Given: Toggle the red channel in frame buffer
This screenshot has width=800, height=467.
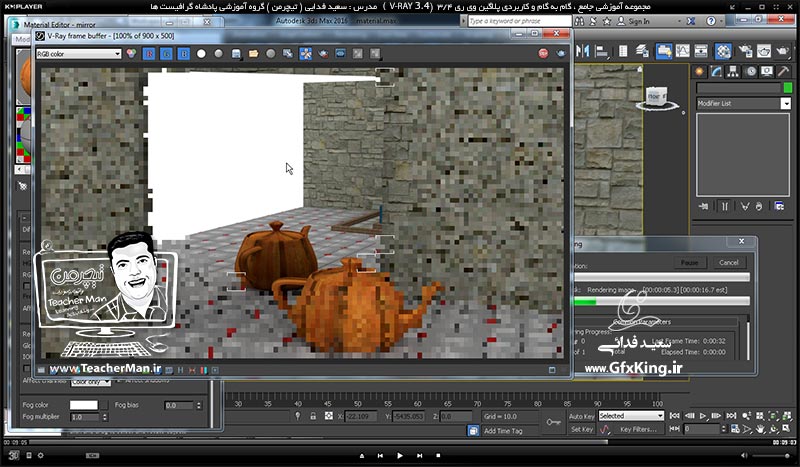Looking at the screenshot, I should [x=149, y=54].
